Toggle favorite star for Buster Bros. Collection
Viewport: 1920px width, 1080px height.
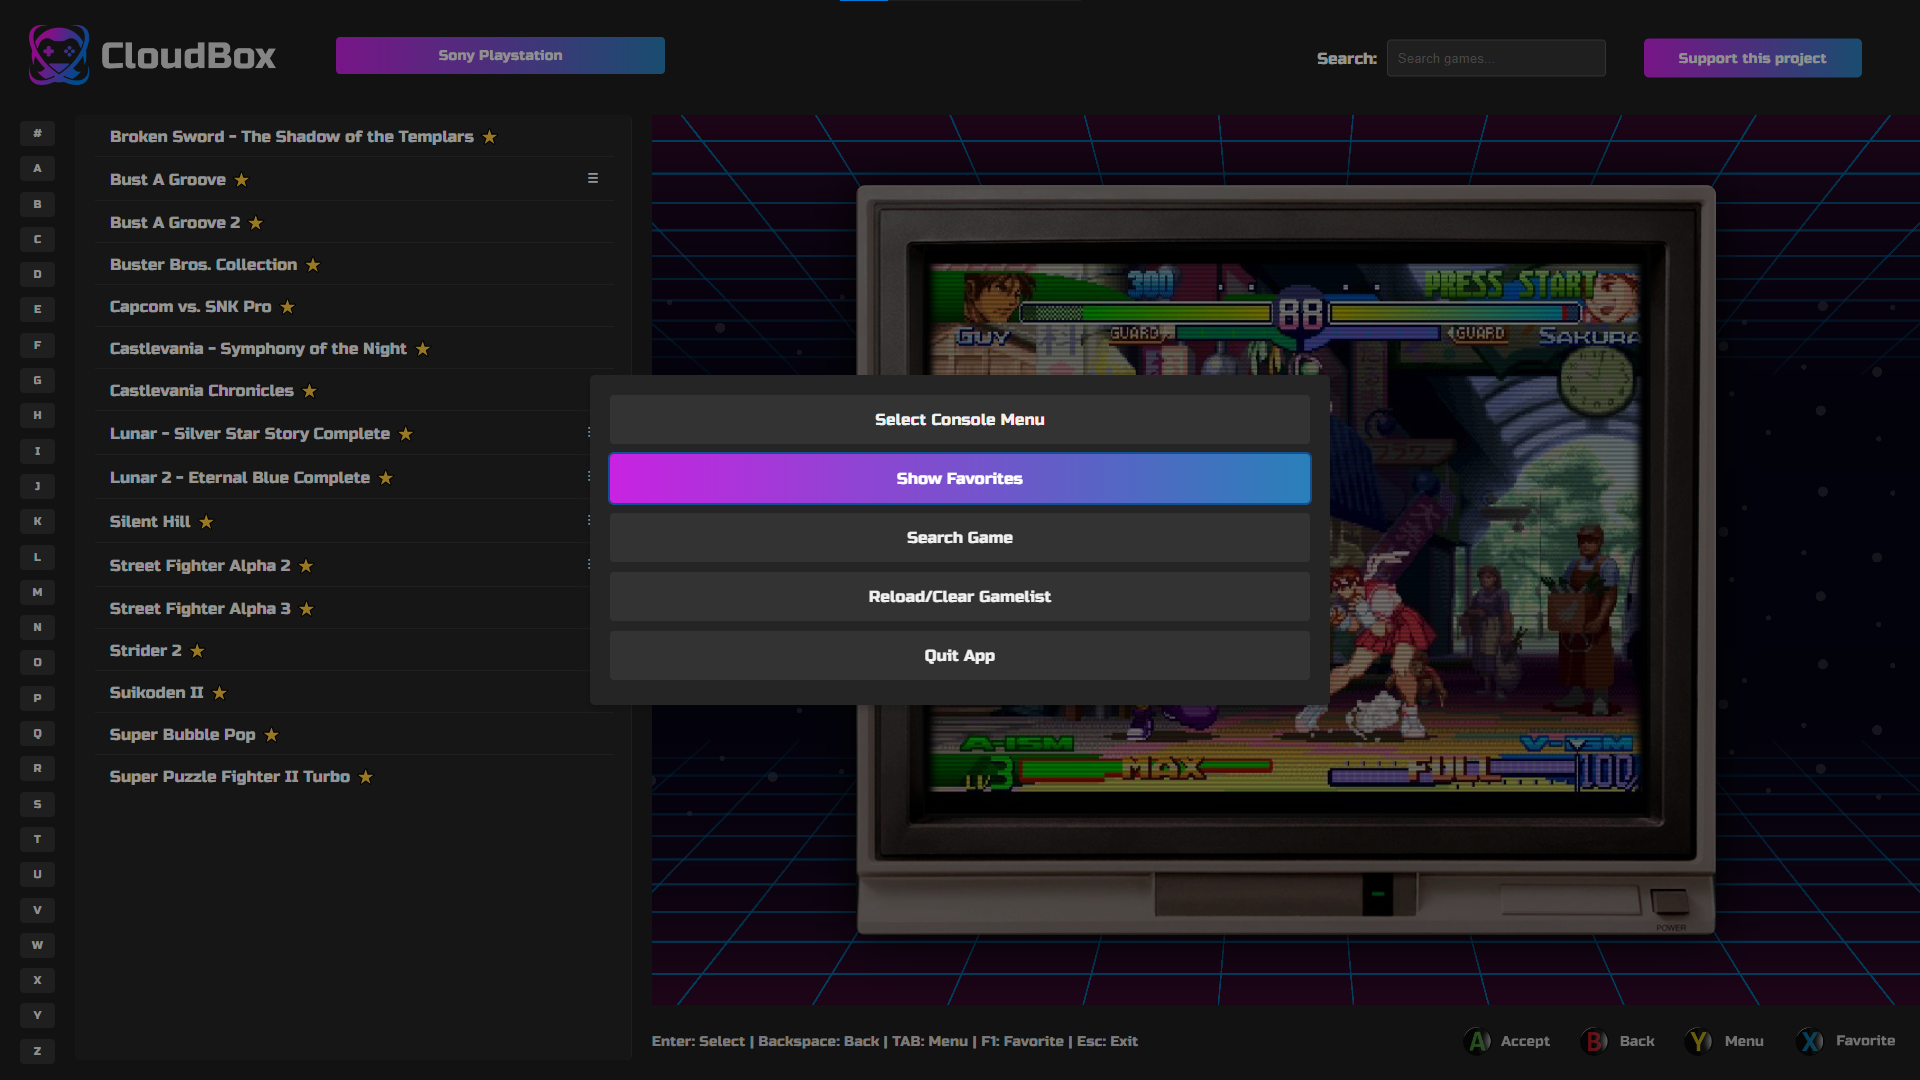313,265
